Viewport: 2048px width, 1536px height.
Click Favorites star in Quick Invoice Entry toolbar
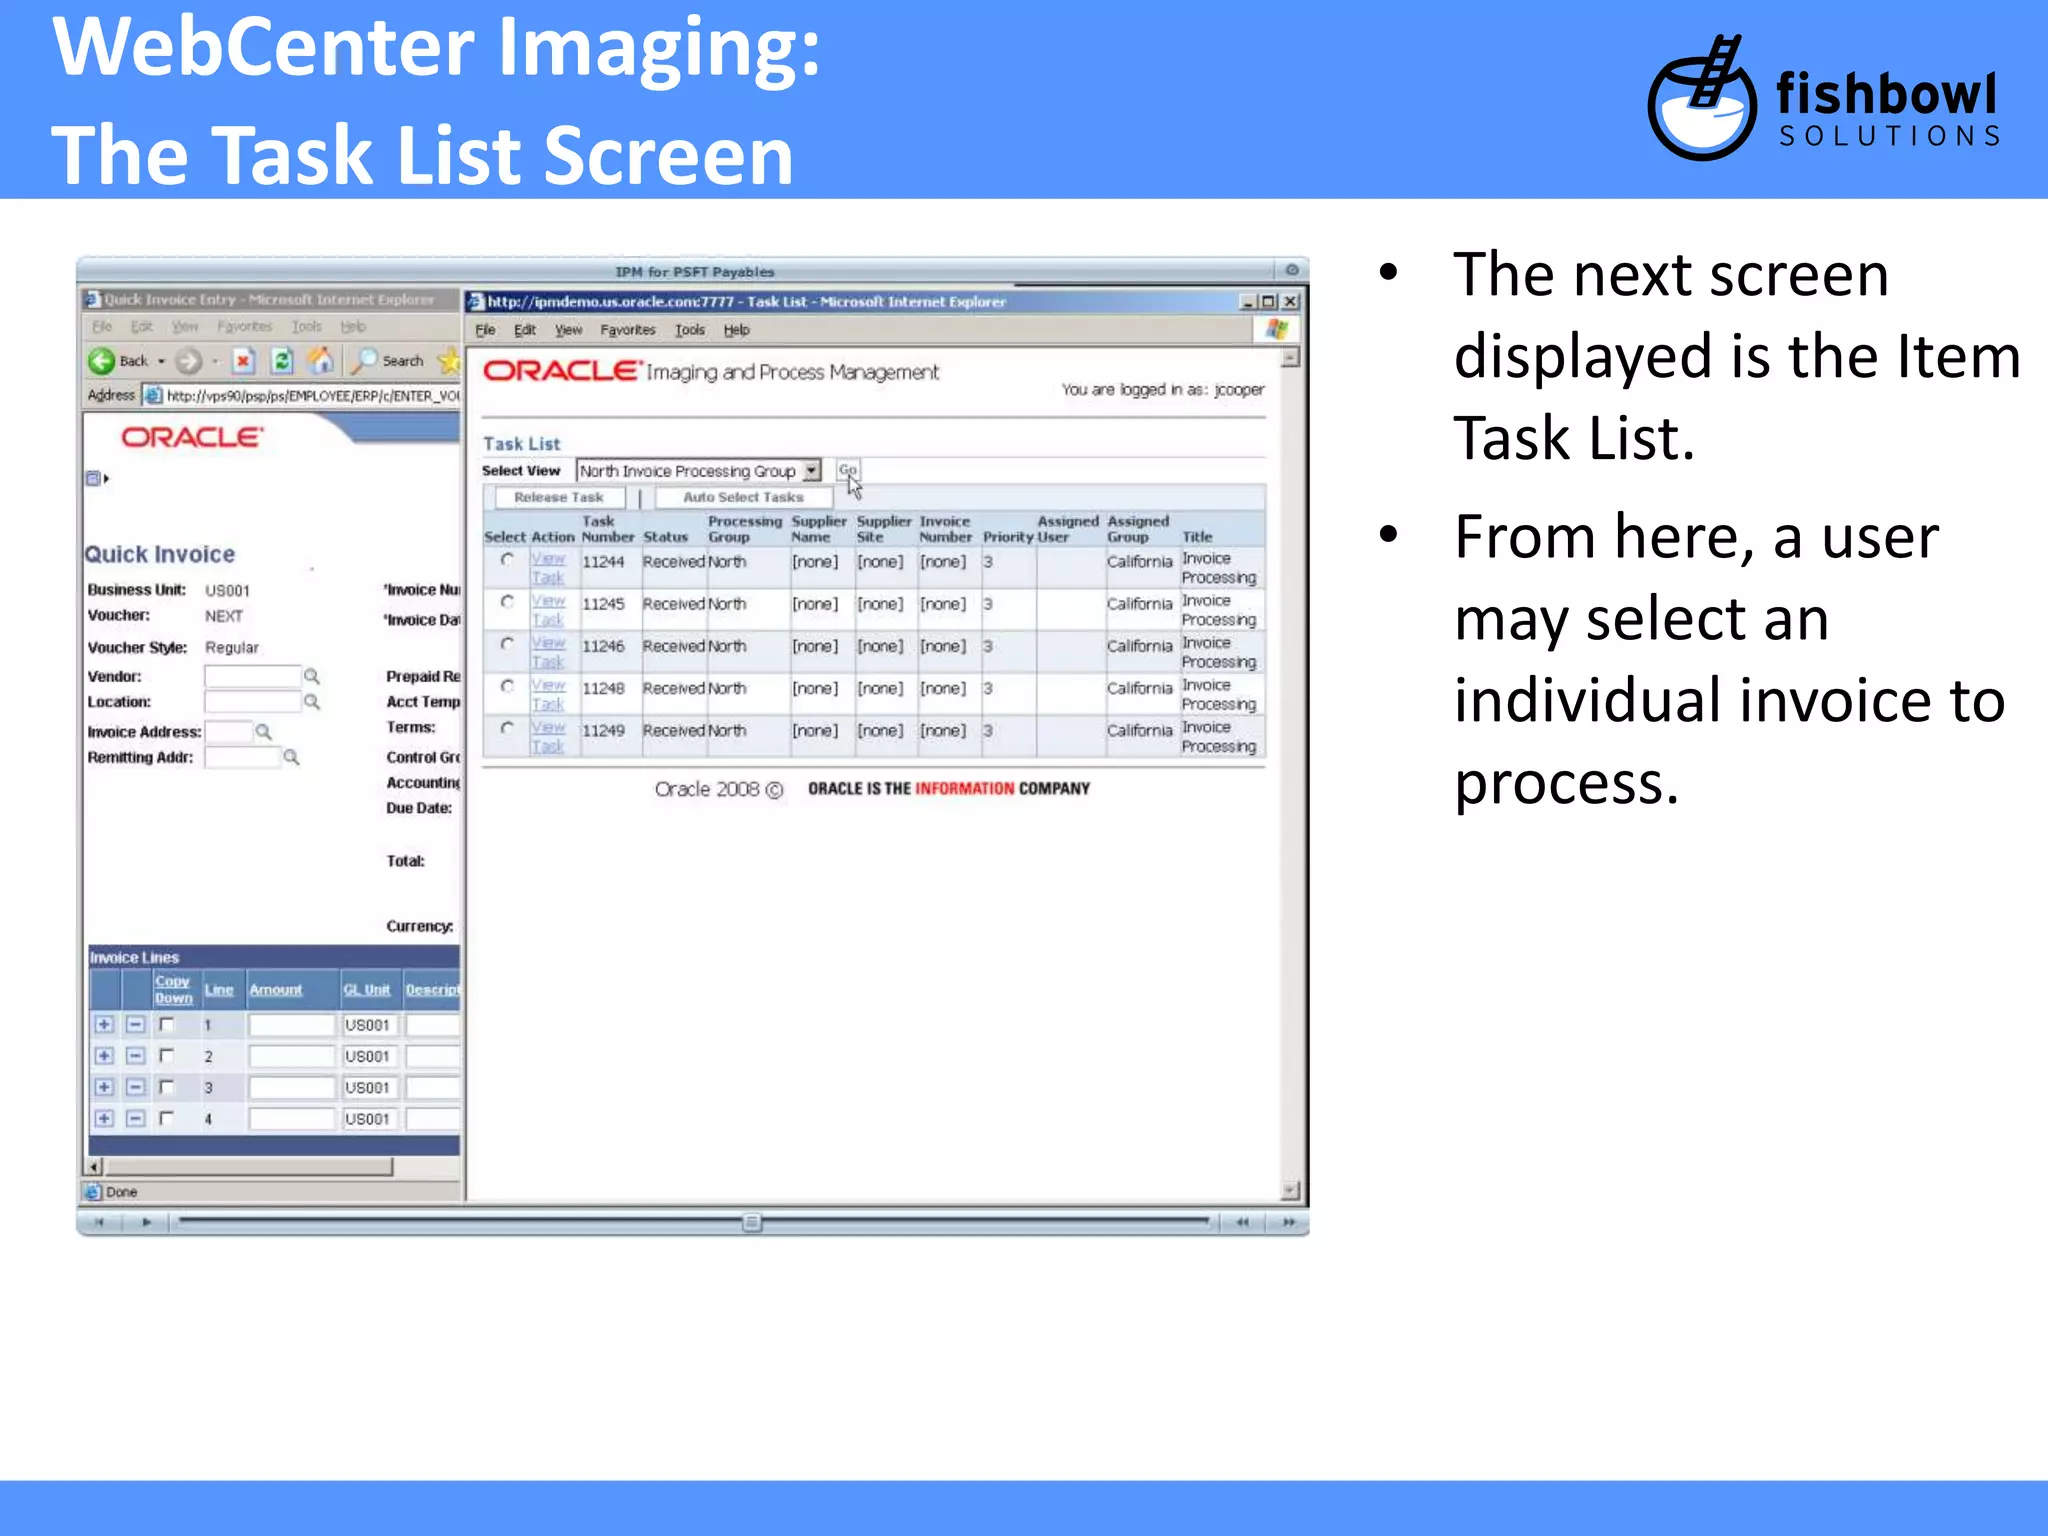[x=450, y=360]
